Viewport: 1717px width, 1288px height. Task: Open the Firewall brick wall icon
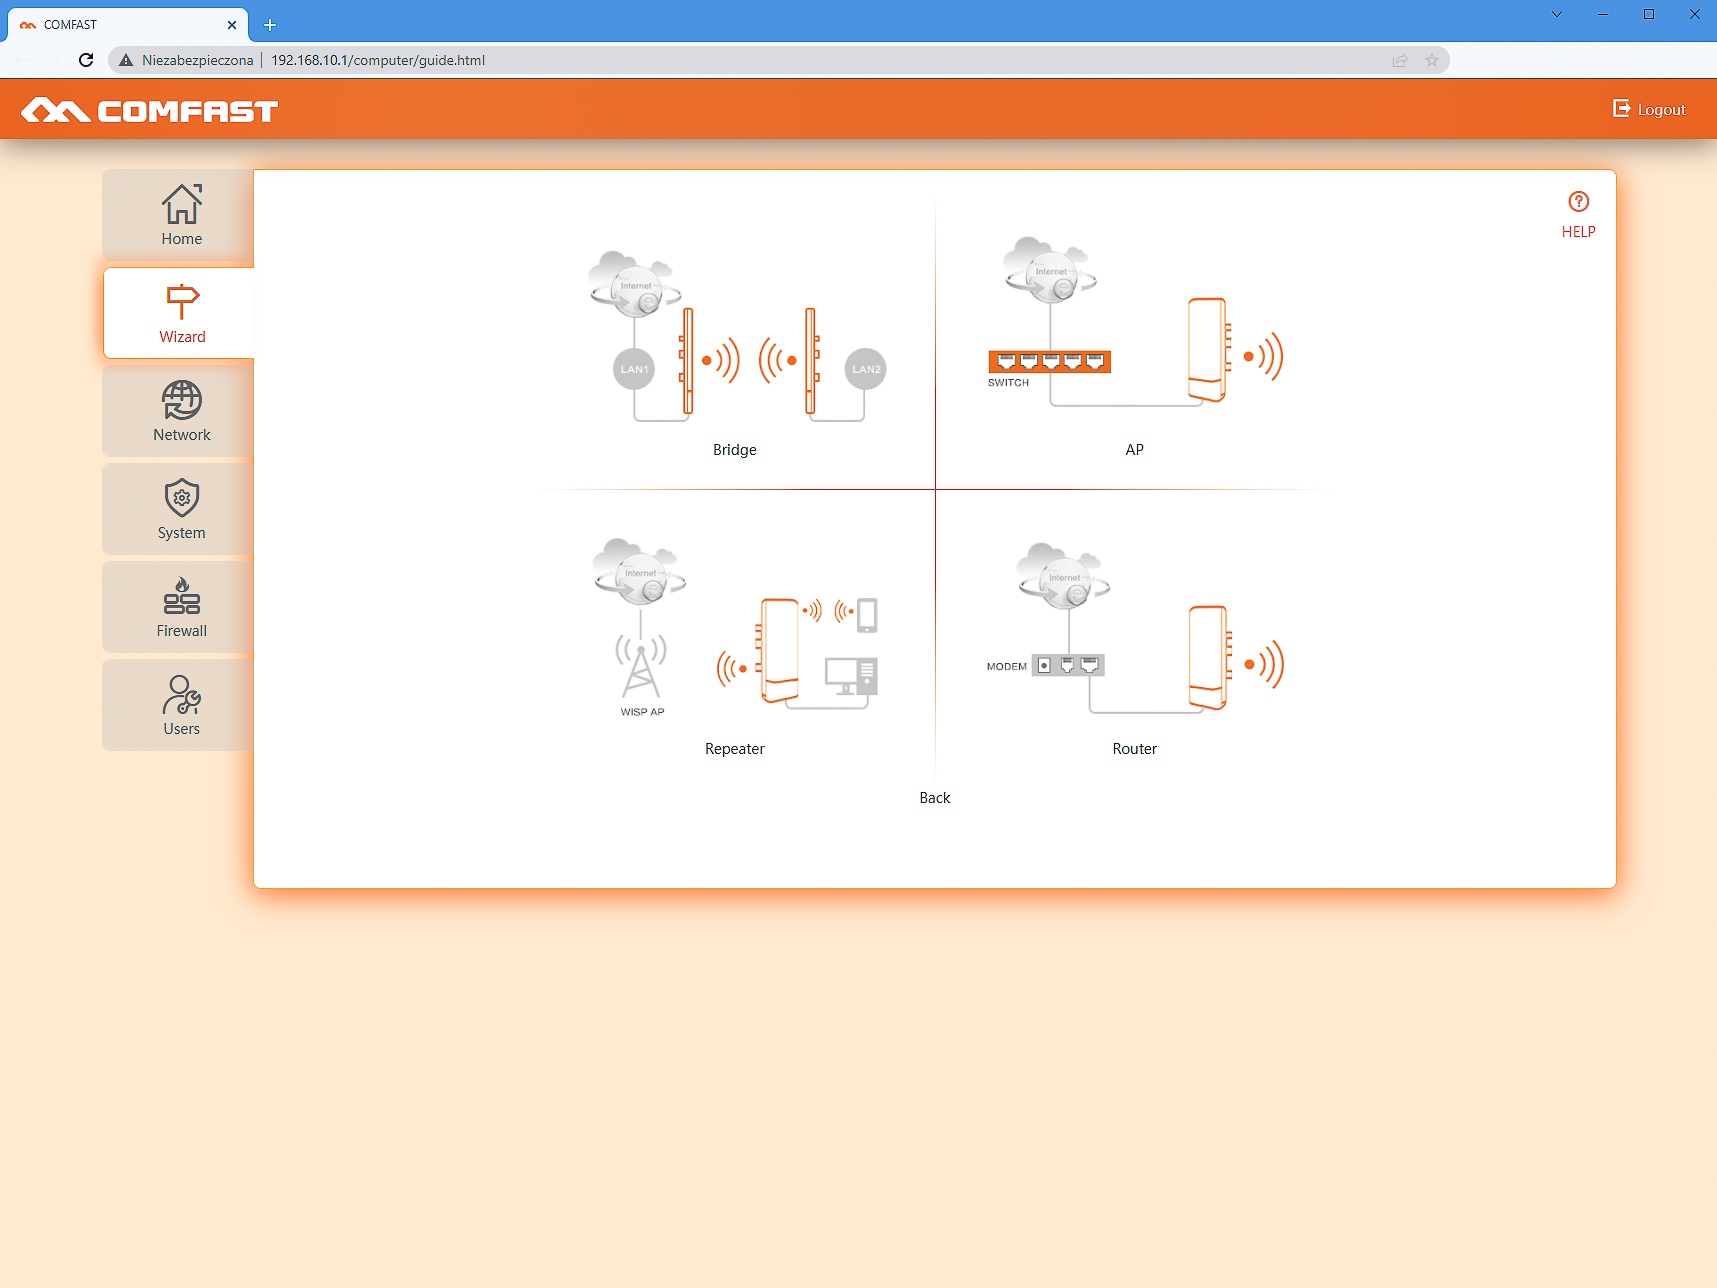point(182,596)
